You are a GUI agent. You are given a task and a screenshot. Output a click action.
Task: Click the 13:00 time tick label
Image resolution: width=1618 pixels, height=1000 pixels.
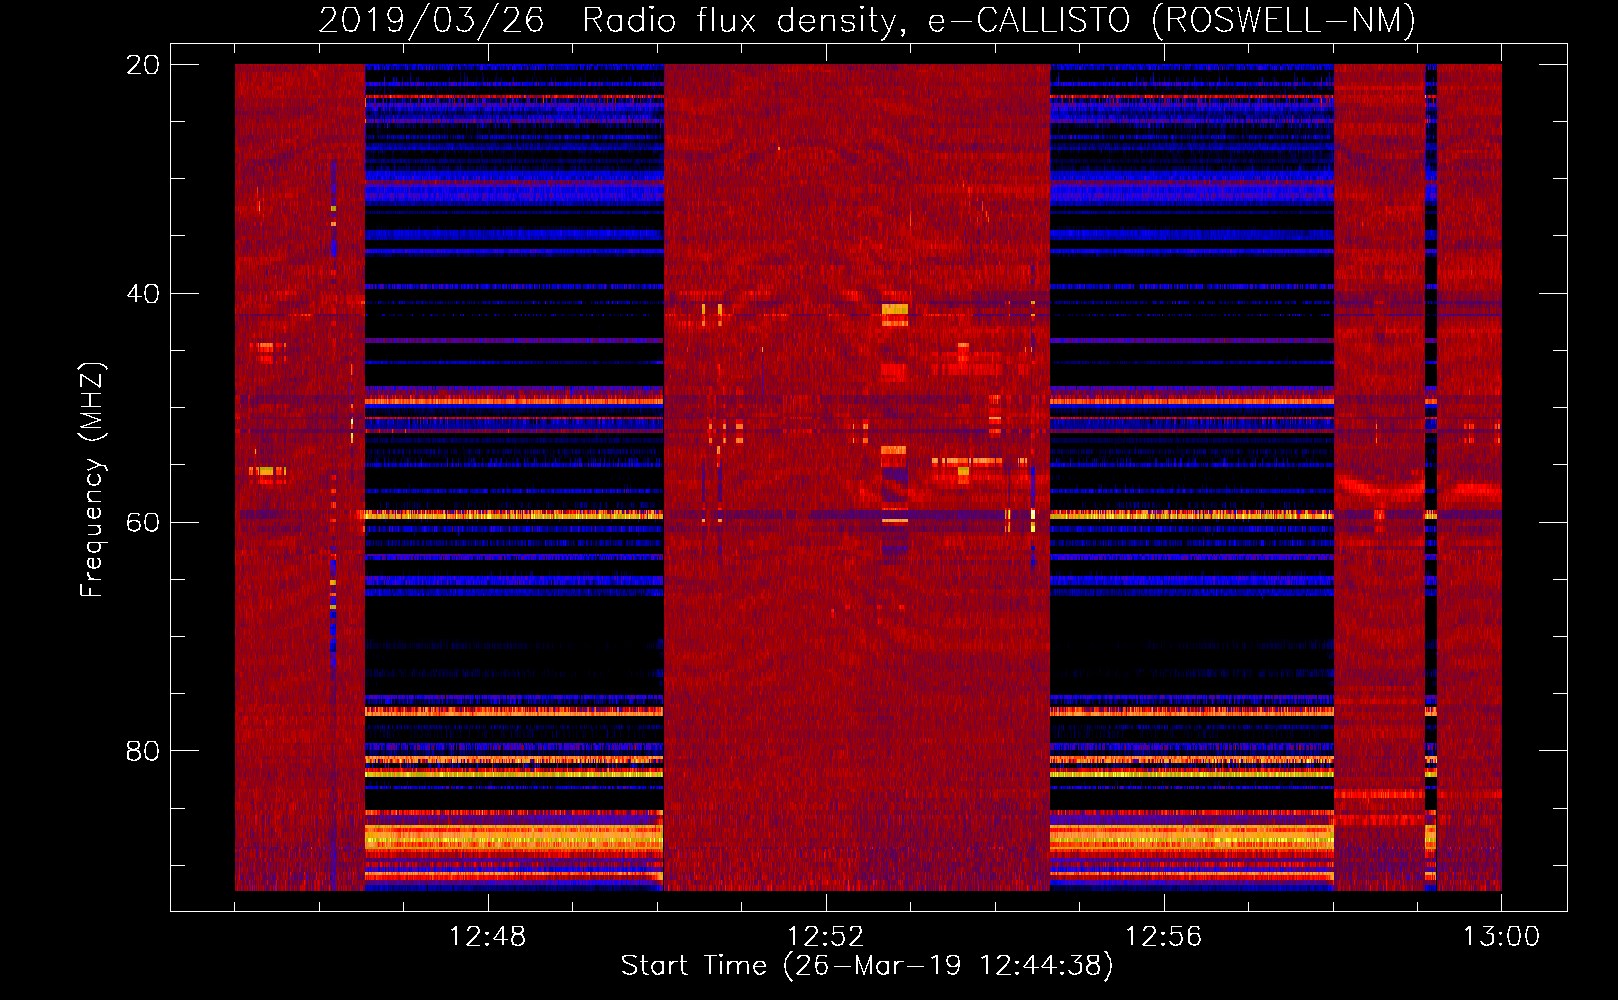coord(1501,937)
